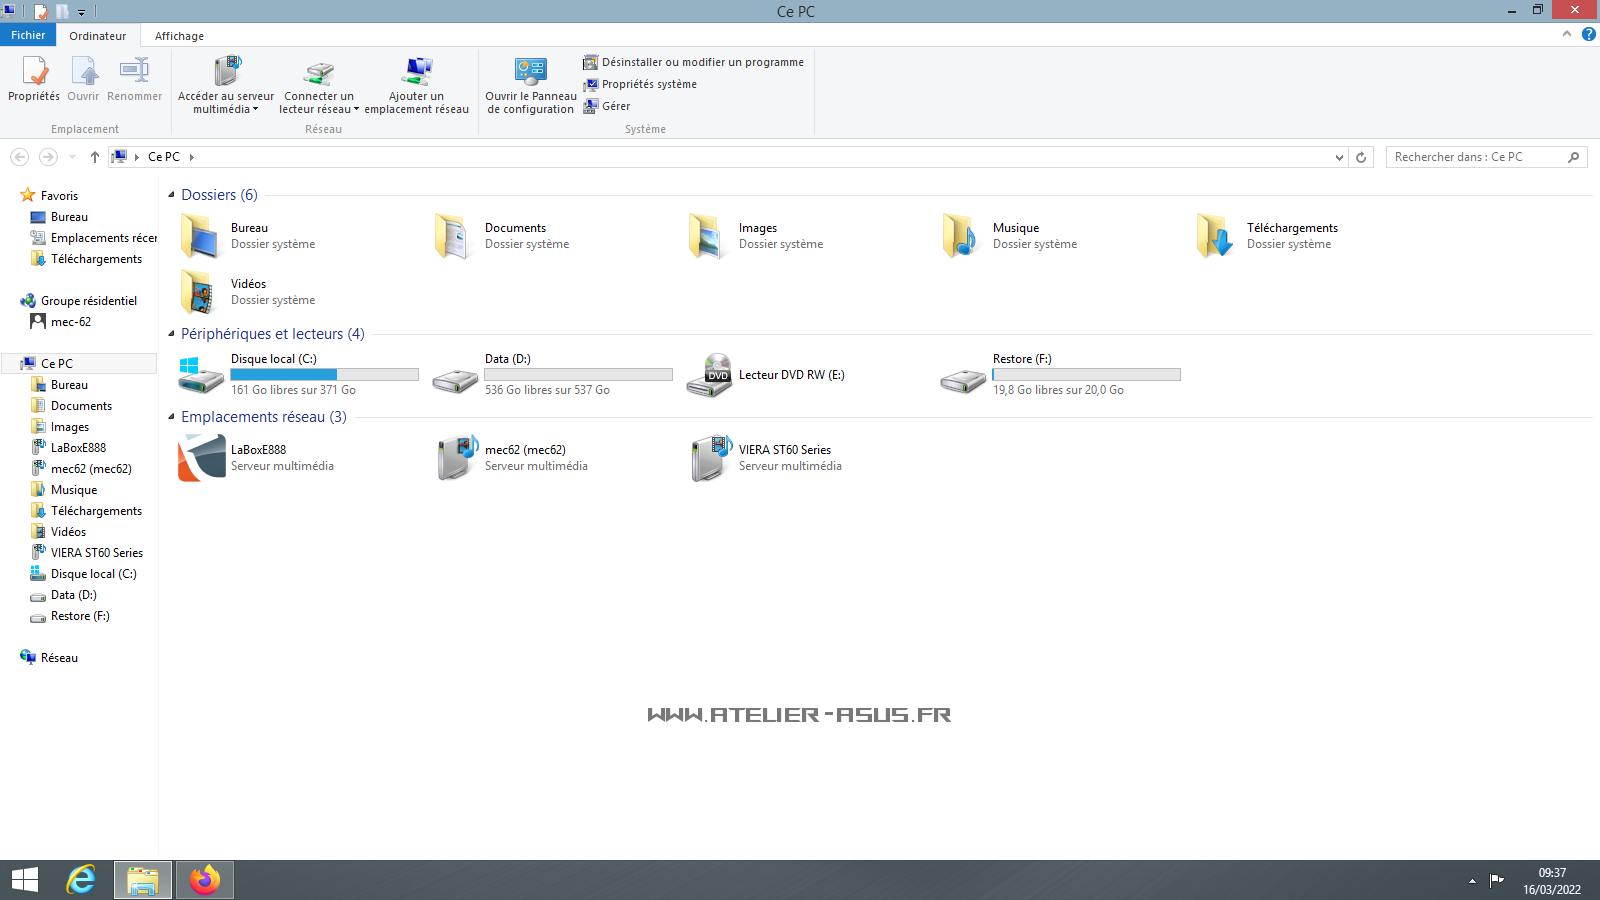Click Connecter un lecteur réseau icon
The width and height of the screenshot is (1600, 900).
[318, 73]
